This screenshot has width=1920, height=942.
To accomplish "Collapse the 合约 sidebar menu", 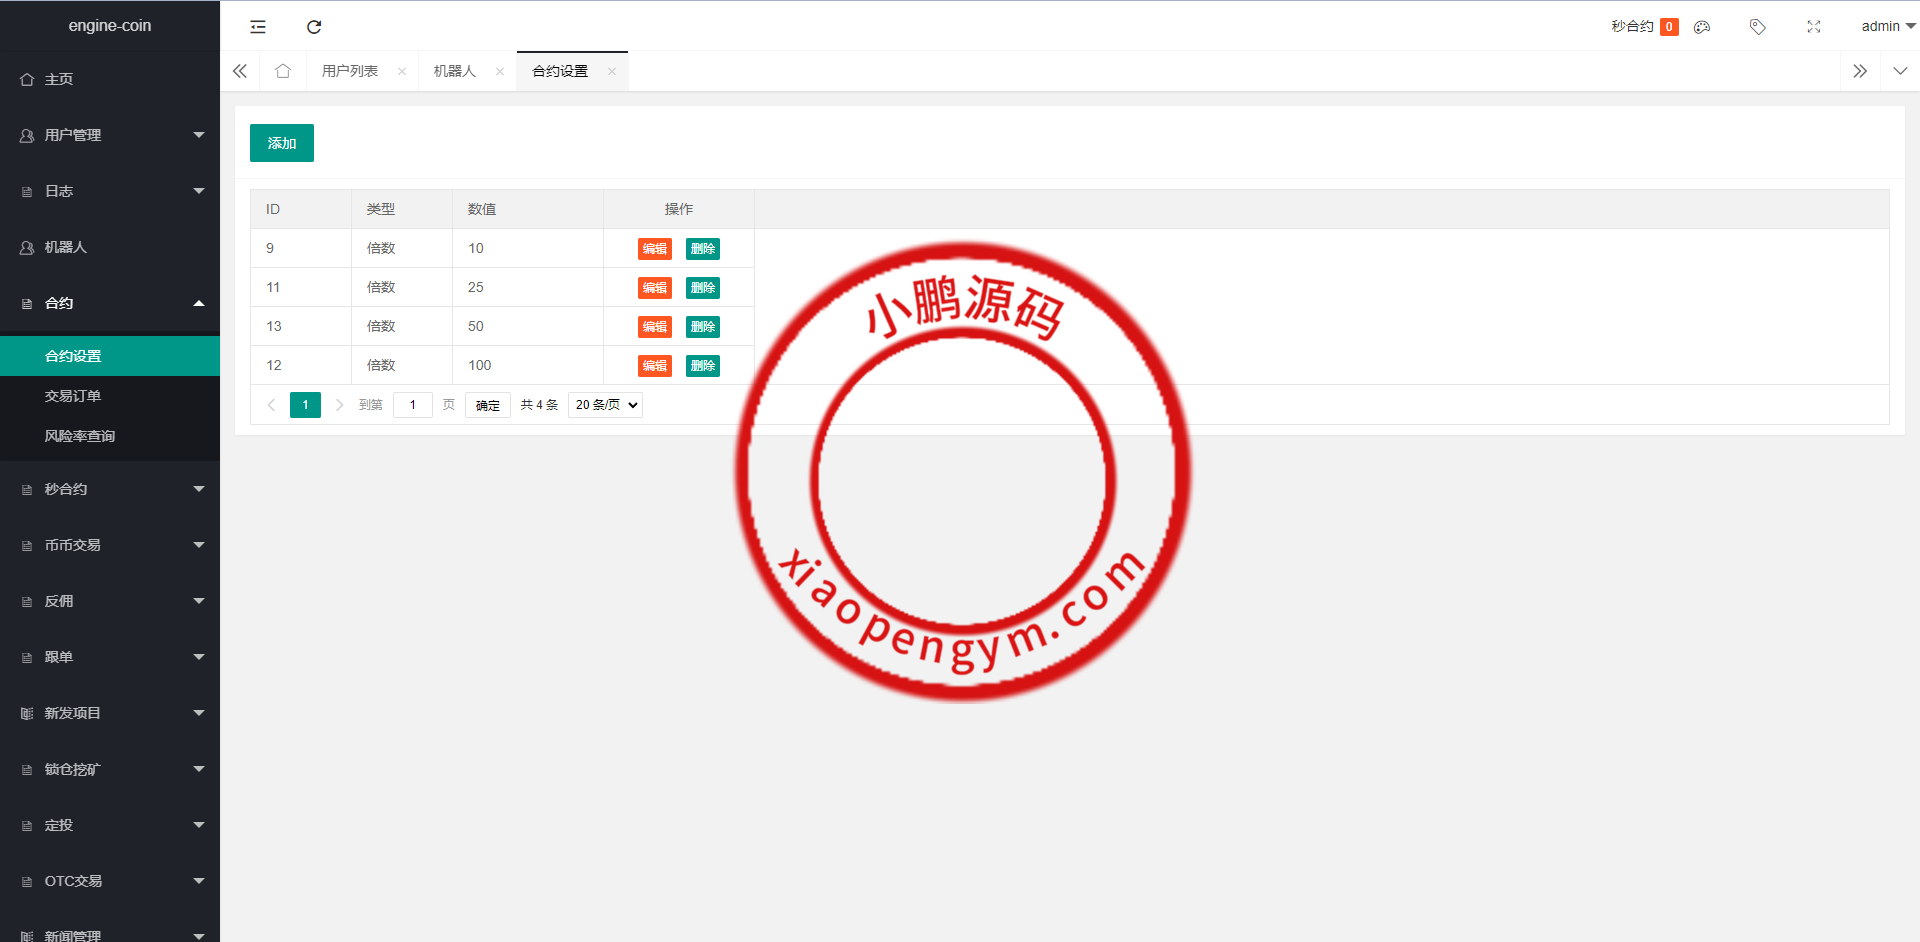I will click(x=110, y=303).
